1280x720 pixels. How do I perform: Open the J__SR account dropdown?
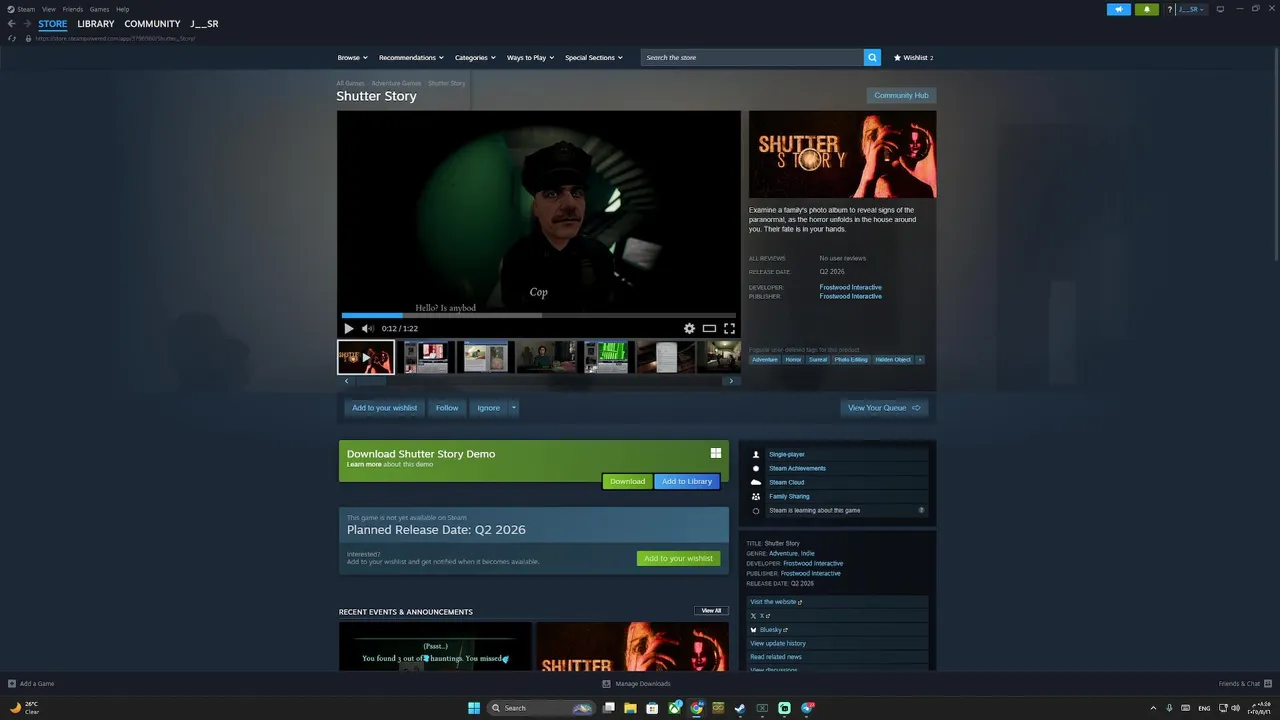point(1192,9)
